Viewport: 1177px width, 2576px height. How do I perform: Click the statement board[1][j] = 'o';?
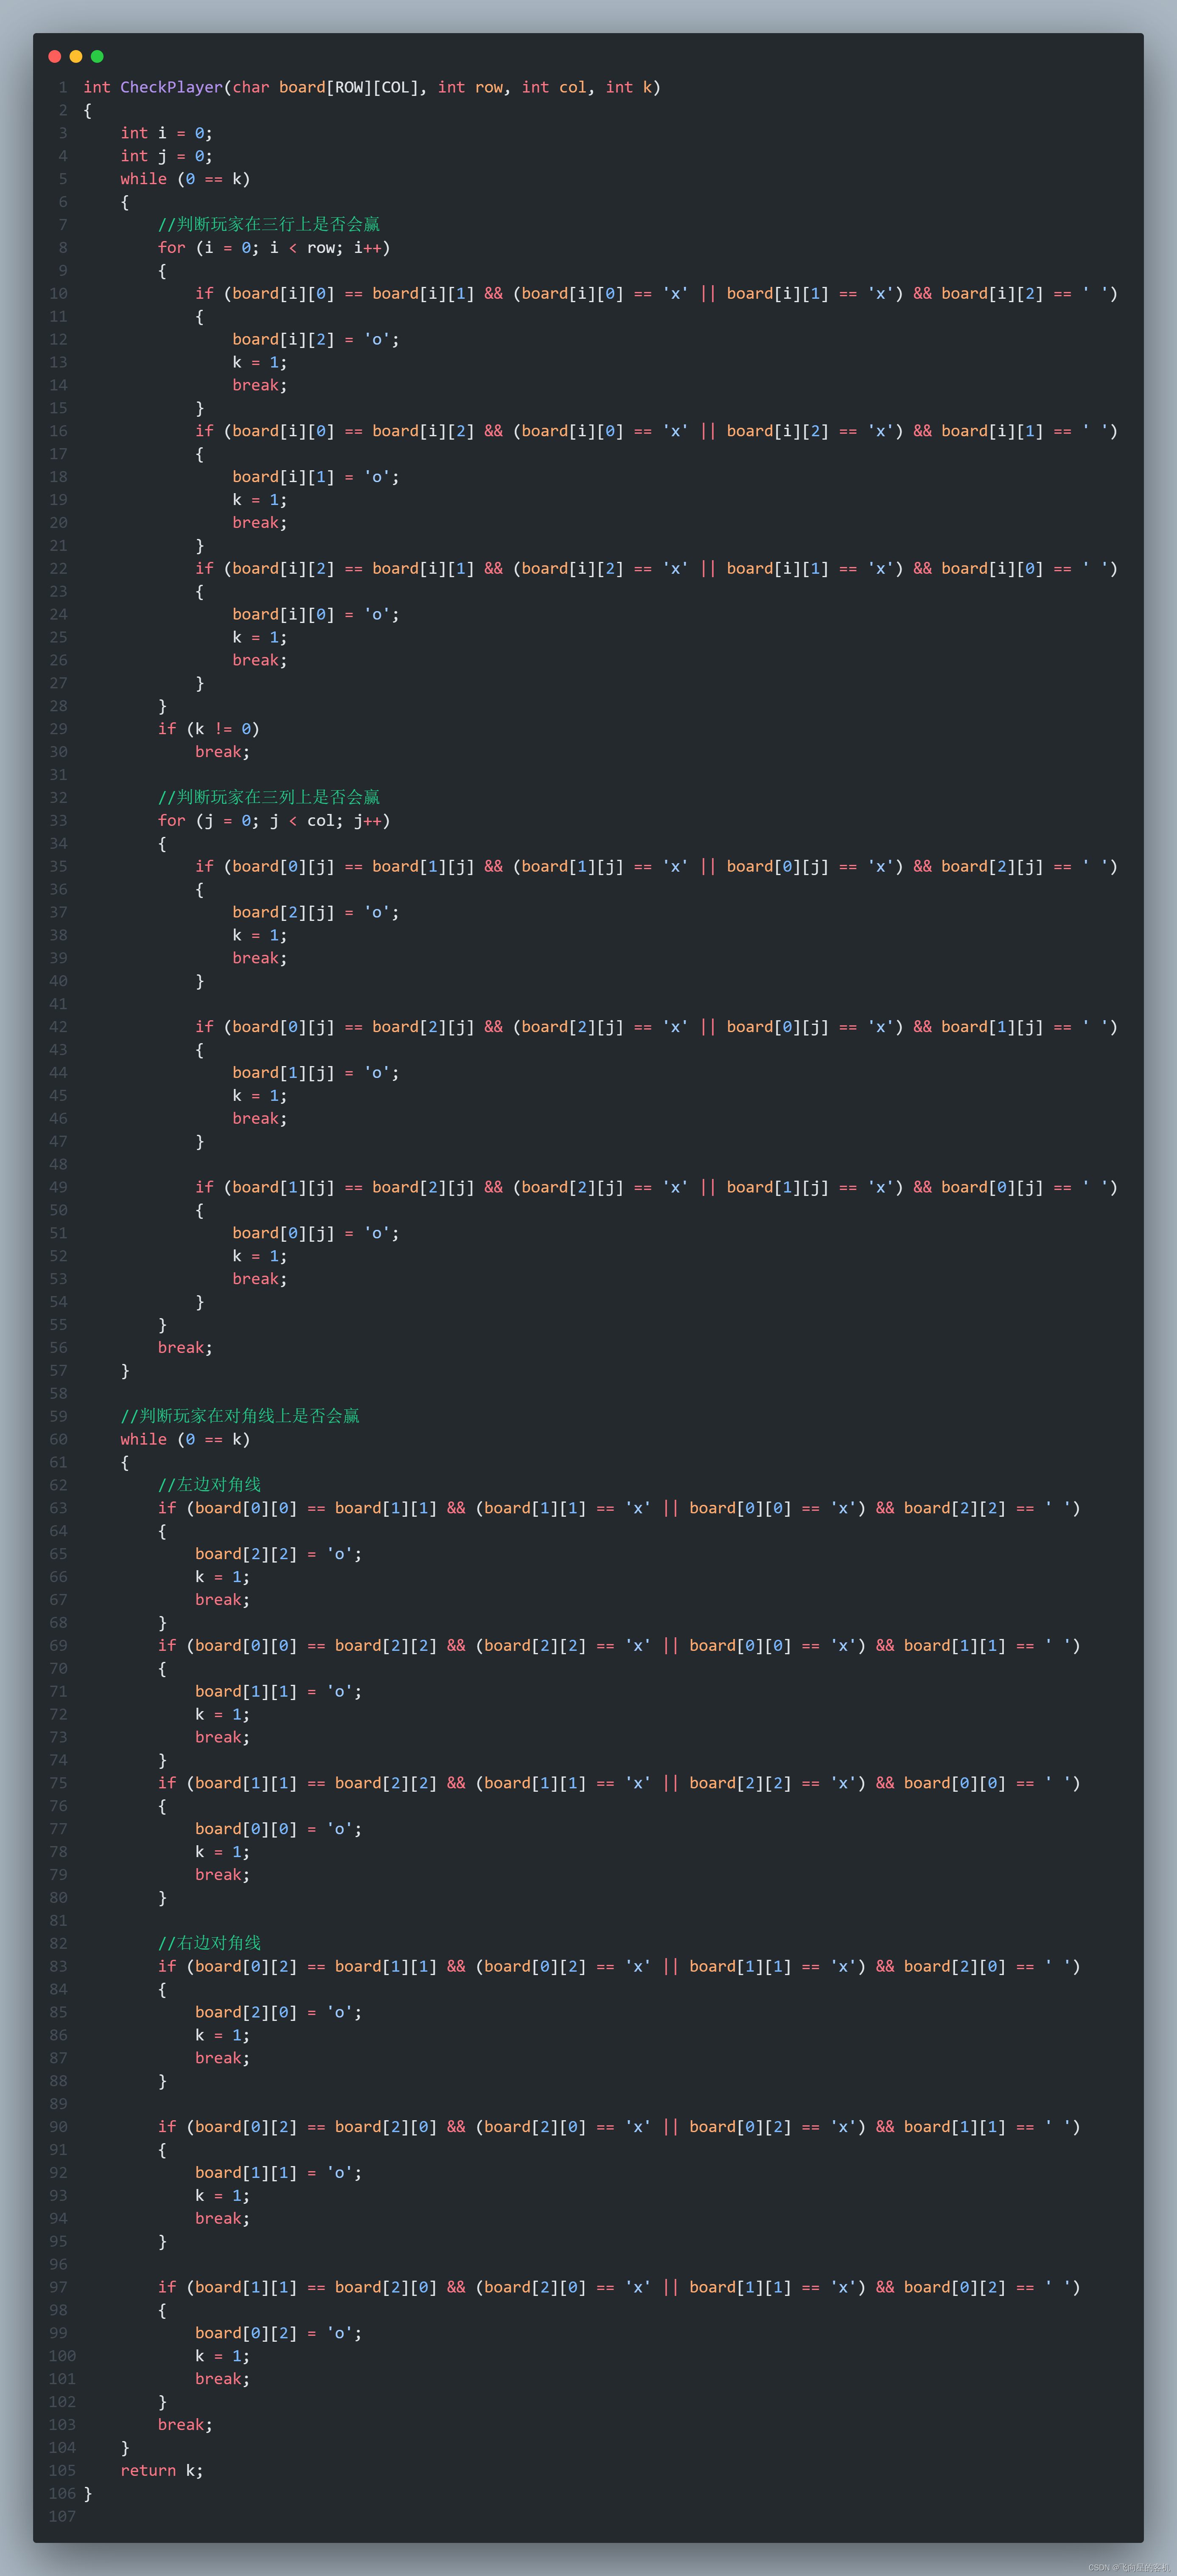point(316,1072)
